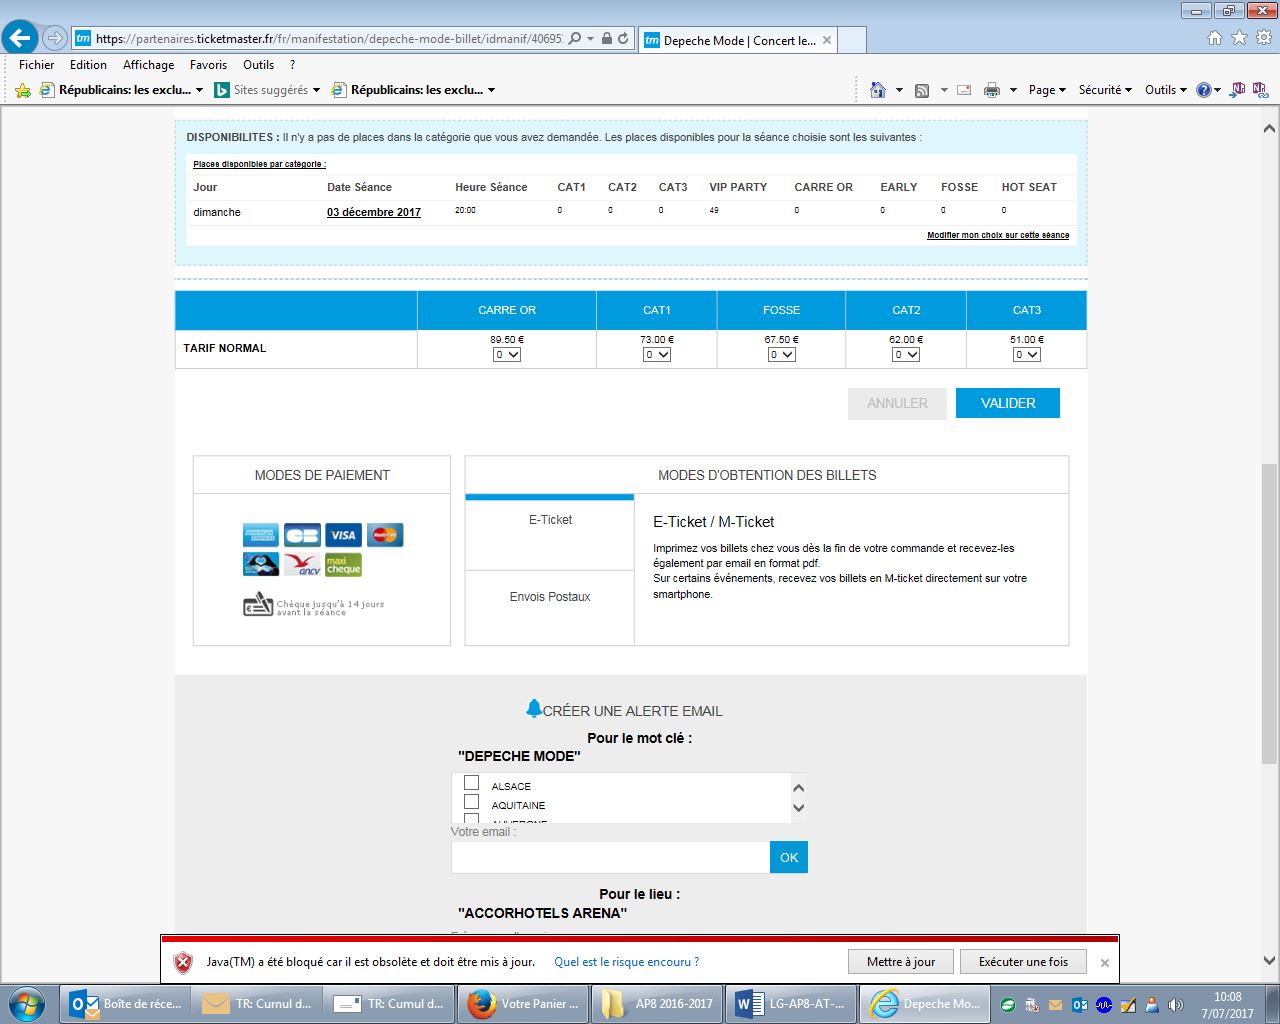The image size is (1280, 1024).
Task: Open CAT2 quantity dropdown
Action: [x=906, y=355]
